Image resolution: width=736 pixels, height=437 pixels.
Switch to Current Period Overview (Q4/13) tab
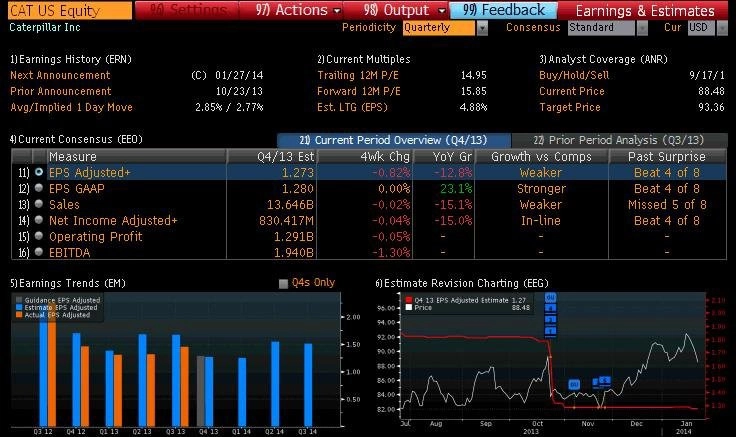click(393, 140)
